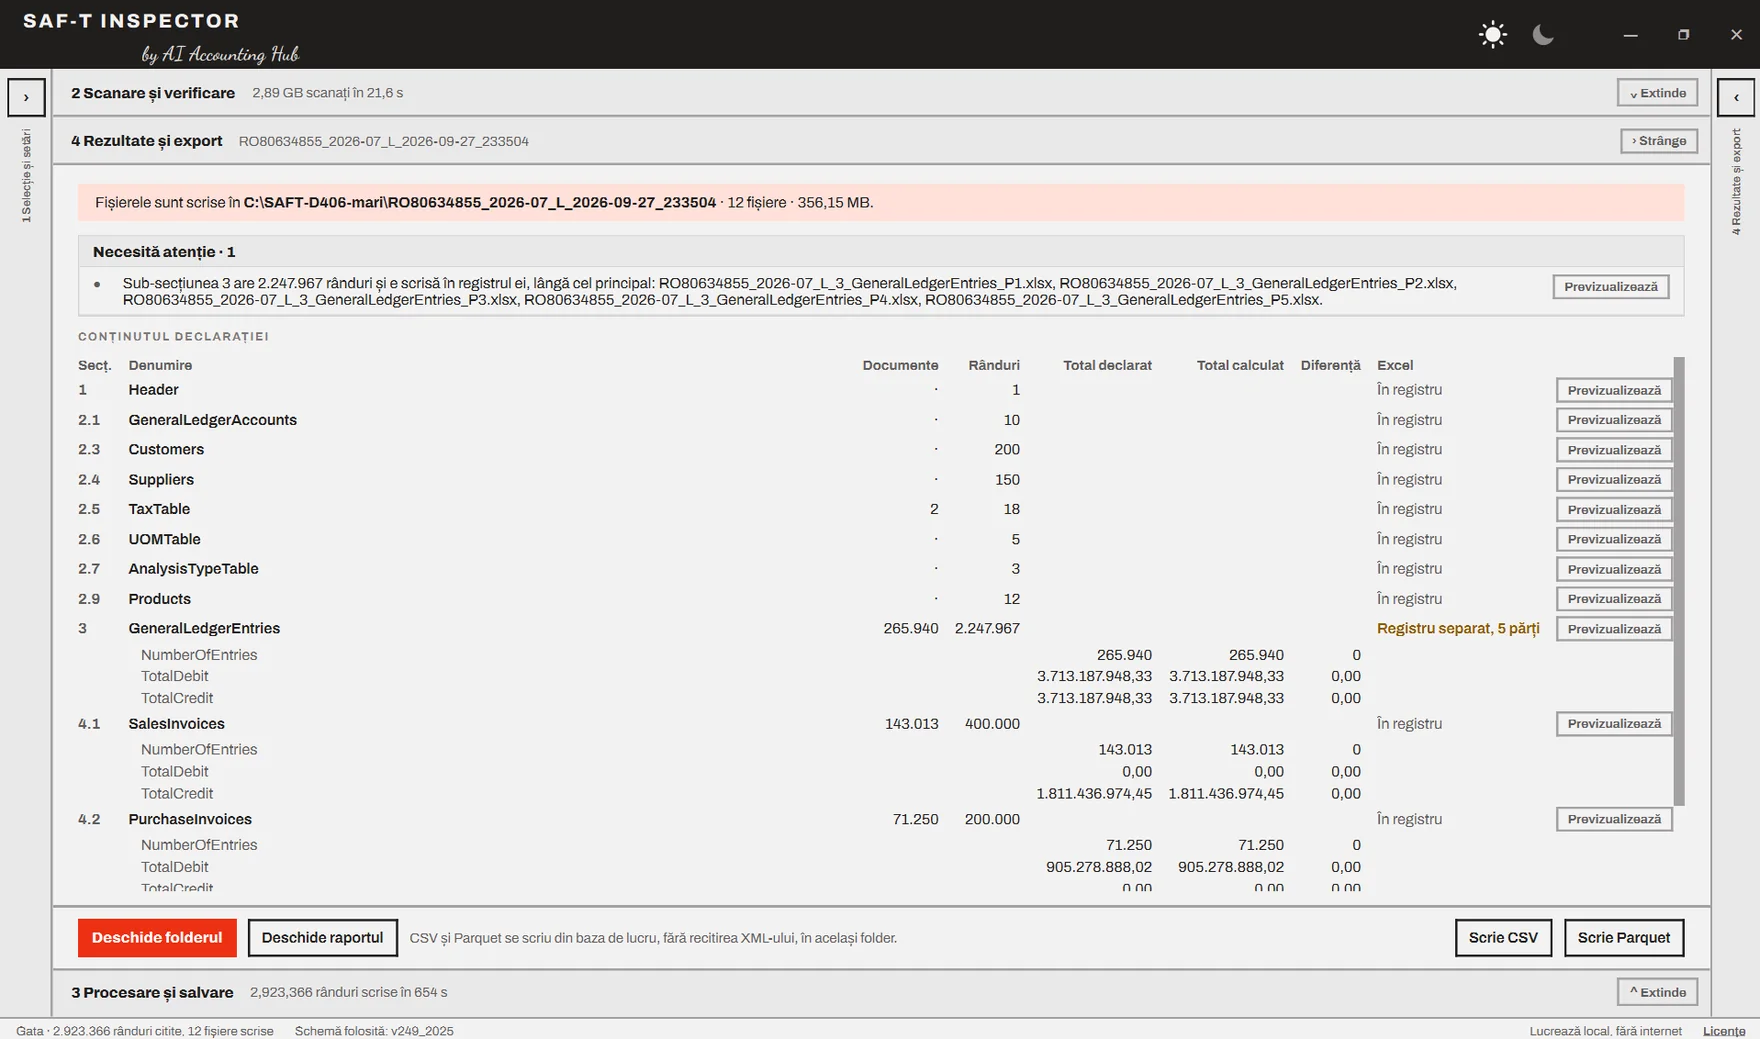
Task: Expand the Procesare și salvare section
Action: [1657, 992]
